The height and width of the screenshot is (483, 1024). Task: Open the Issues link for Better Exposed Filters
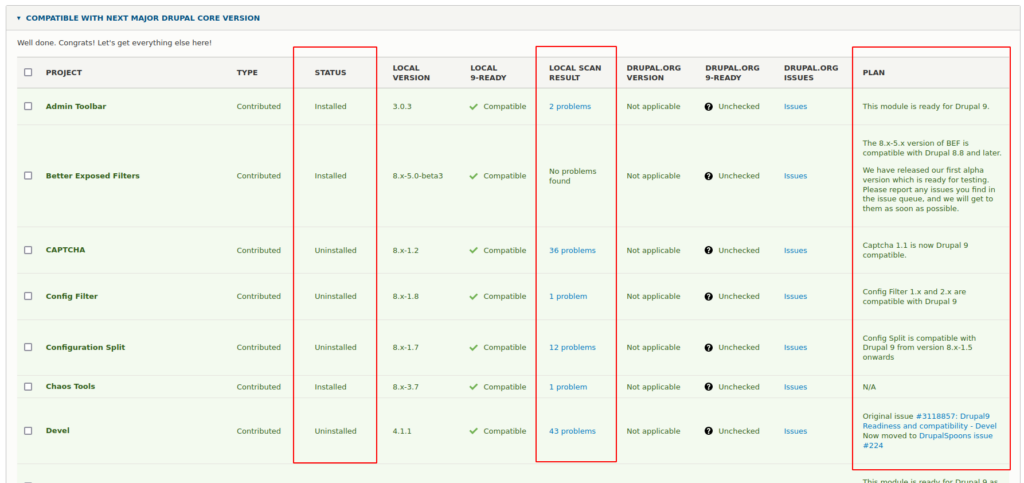795,176
